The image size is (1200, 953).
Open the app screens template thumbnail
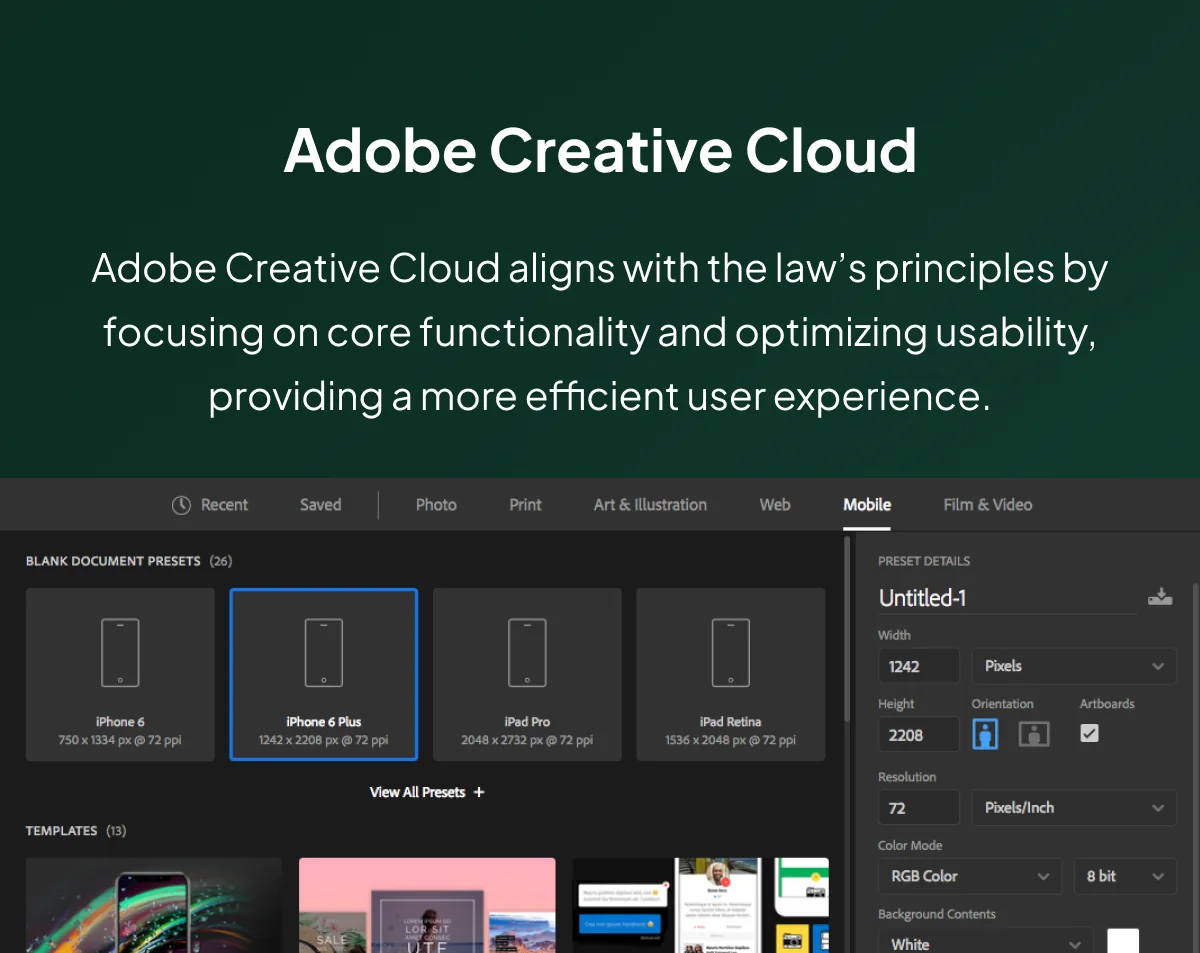[x=700, y=905]
